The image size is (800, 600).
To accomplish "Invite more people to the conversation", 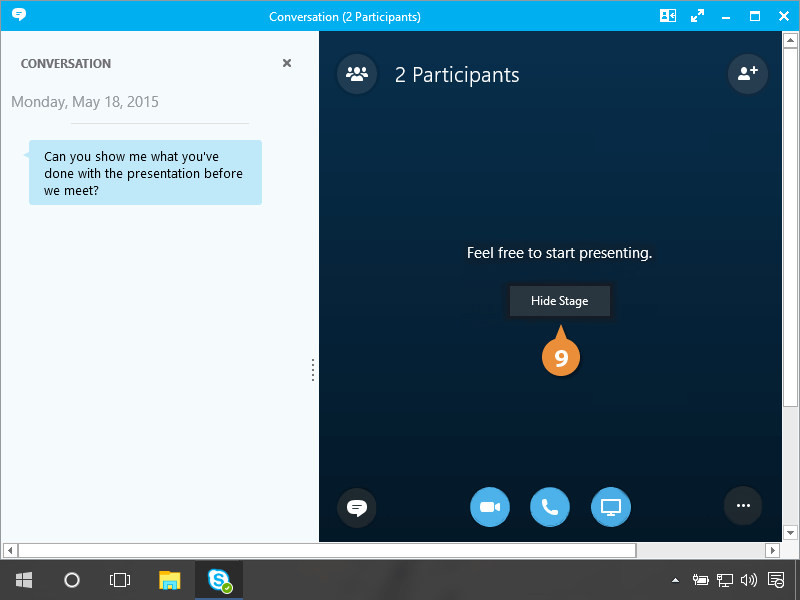I will click(x=747, y=74).
